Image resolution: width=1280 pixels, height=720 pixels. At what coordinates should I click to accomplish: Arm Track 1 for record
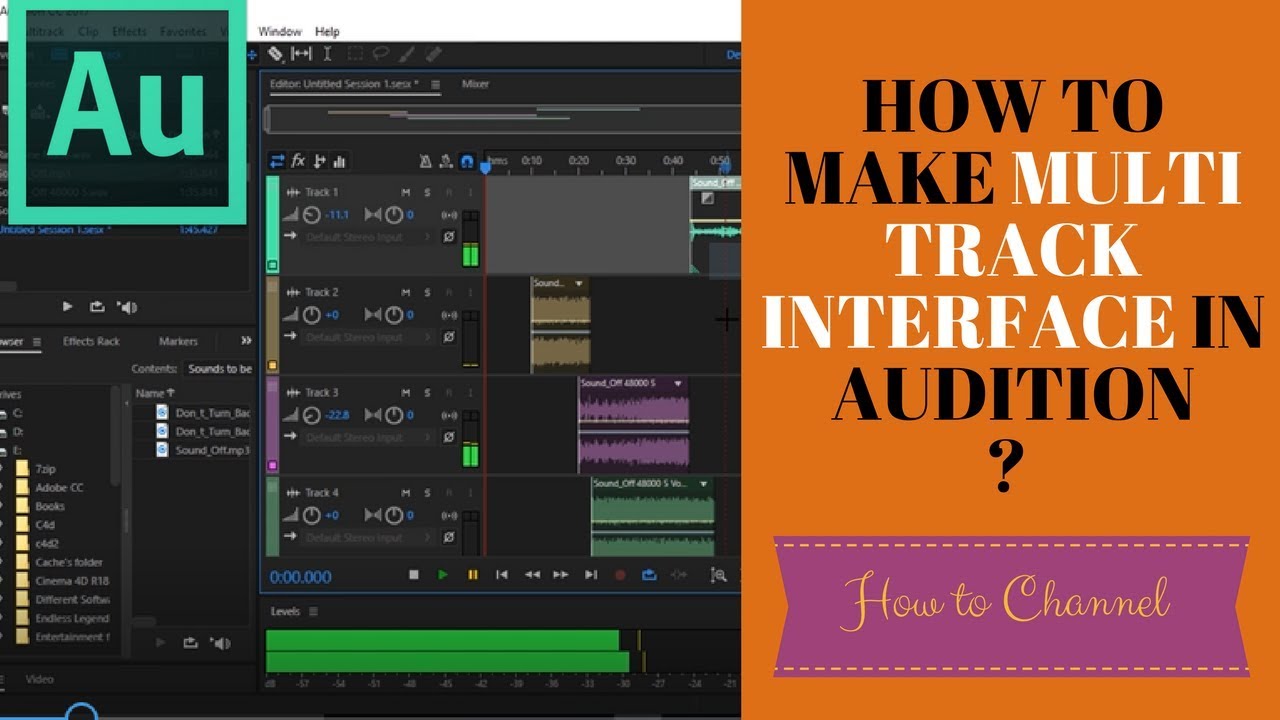point(449,192)
